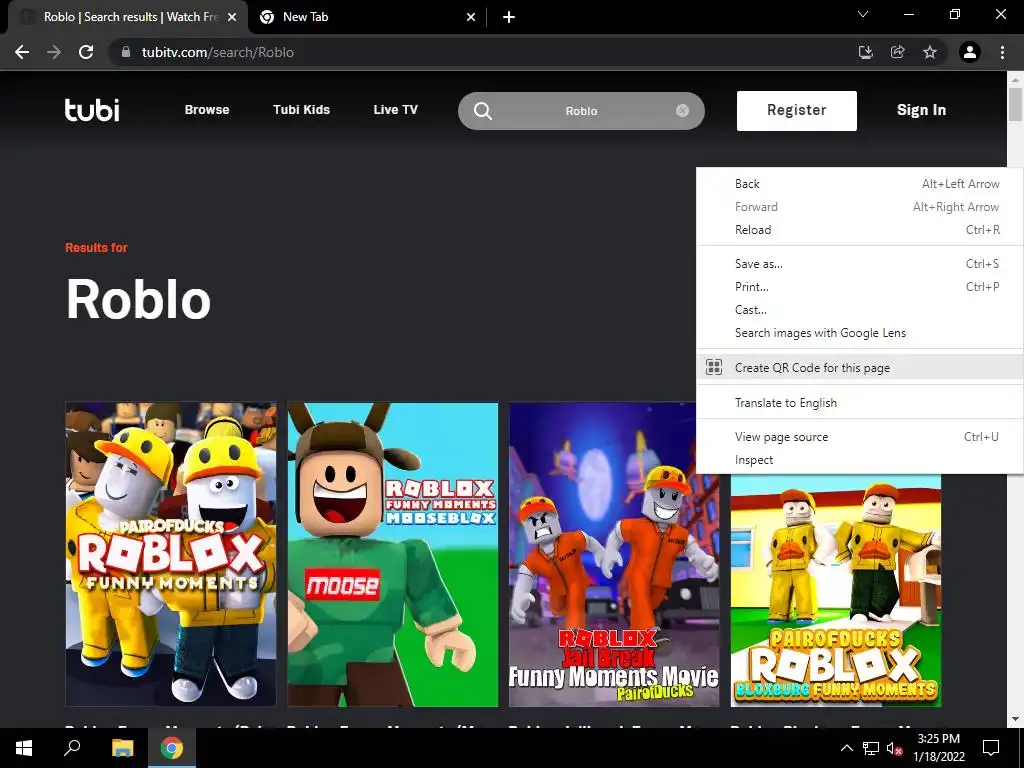Open the Windows Start menu
1024x768 pixels.
[x=24, y=748]
